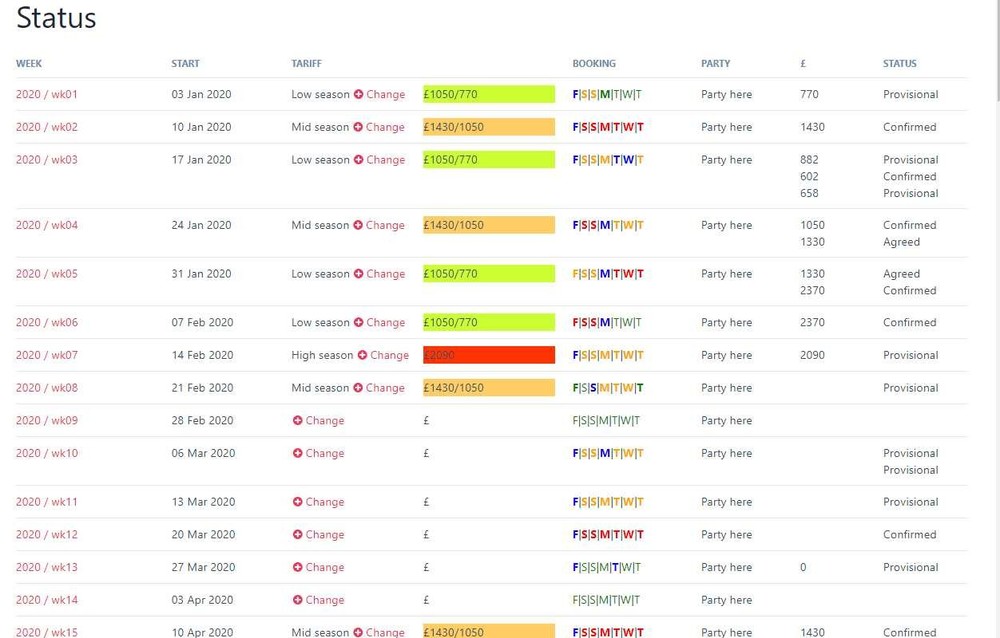Open the 2020 / wk13 week link
Viewport: 1000px width, 638px height.
tap(46, 567)
